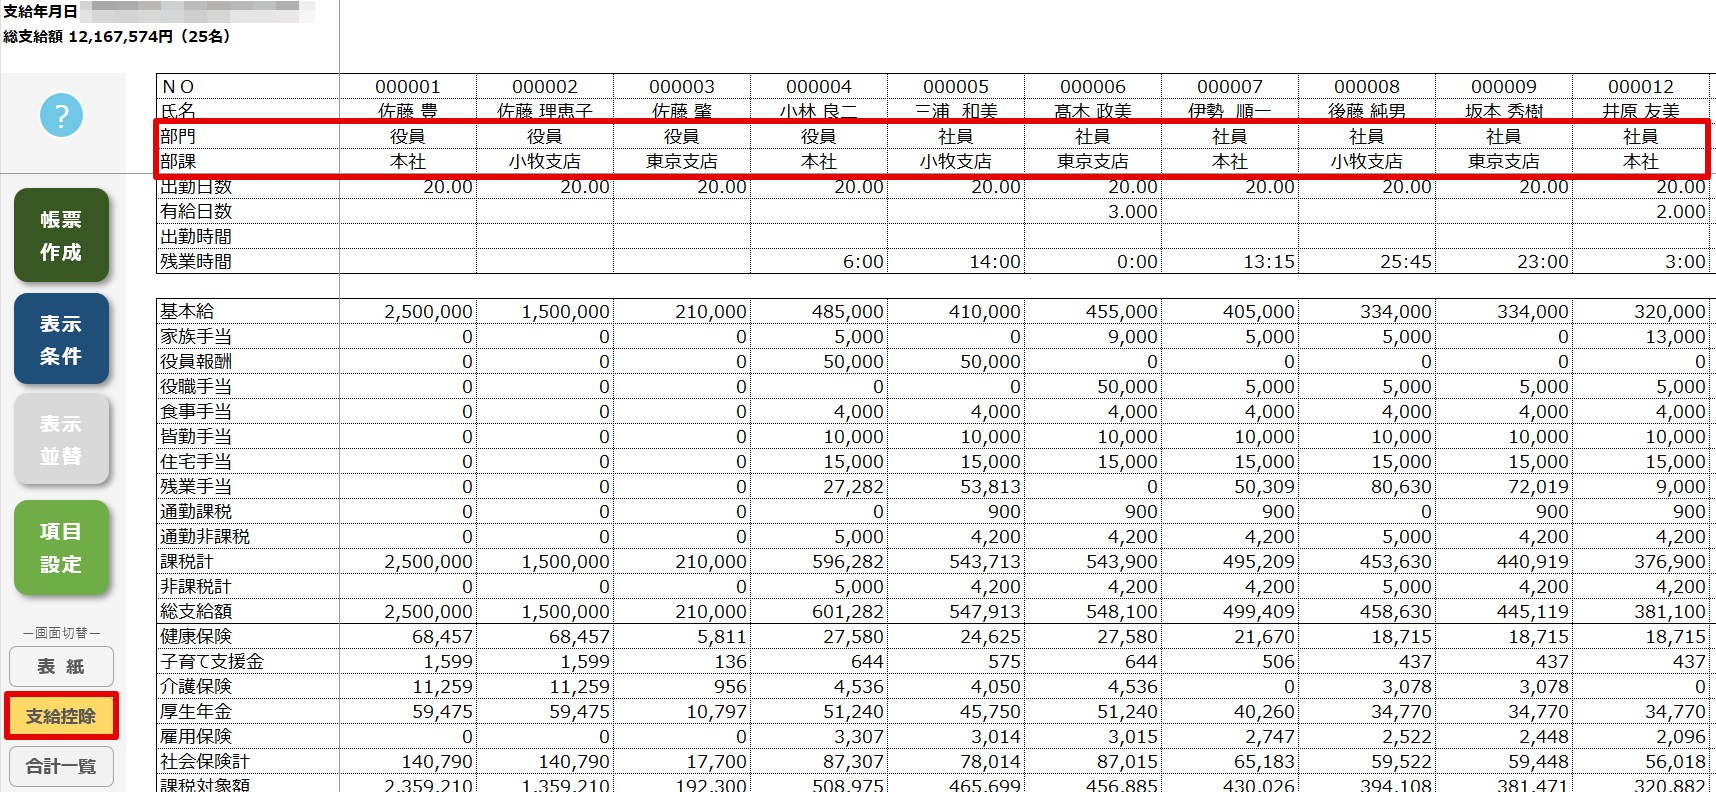
Task: Select employee number 000012 column header
Action: point(1641,87)
